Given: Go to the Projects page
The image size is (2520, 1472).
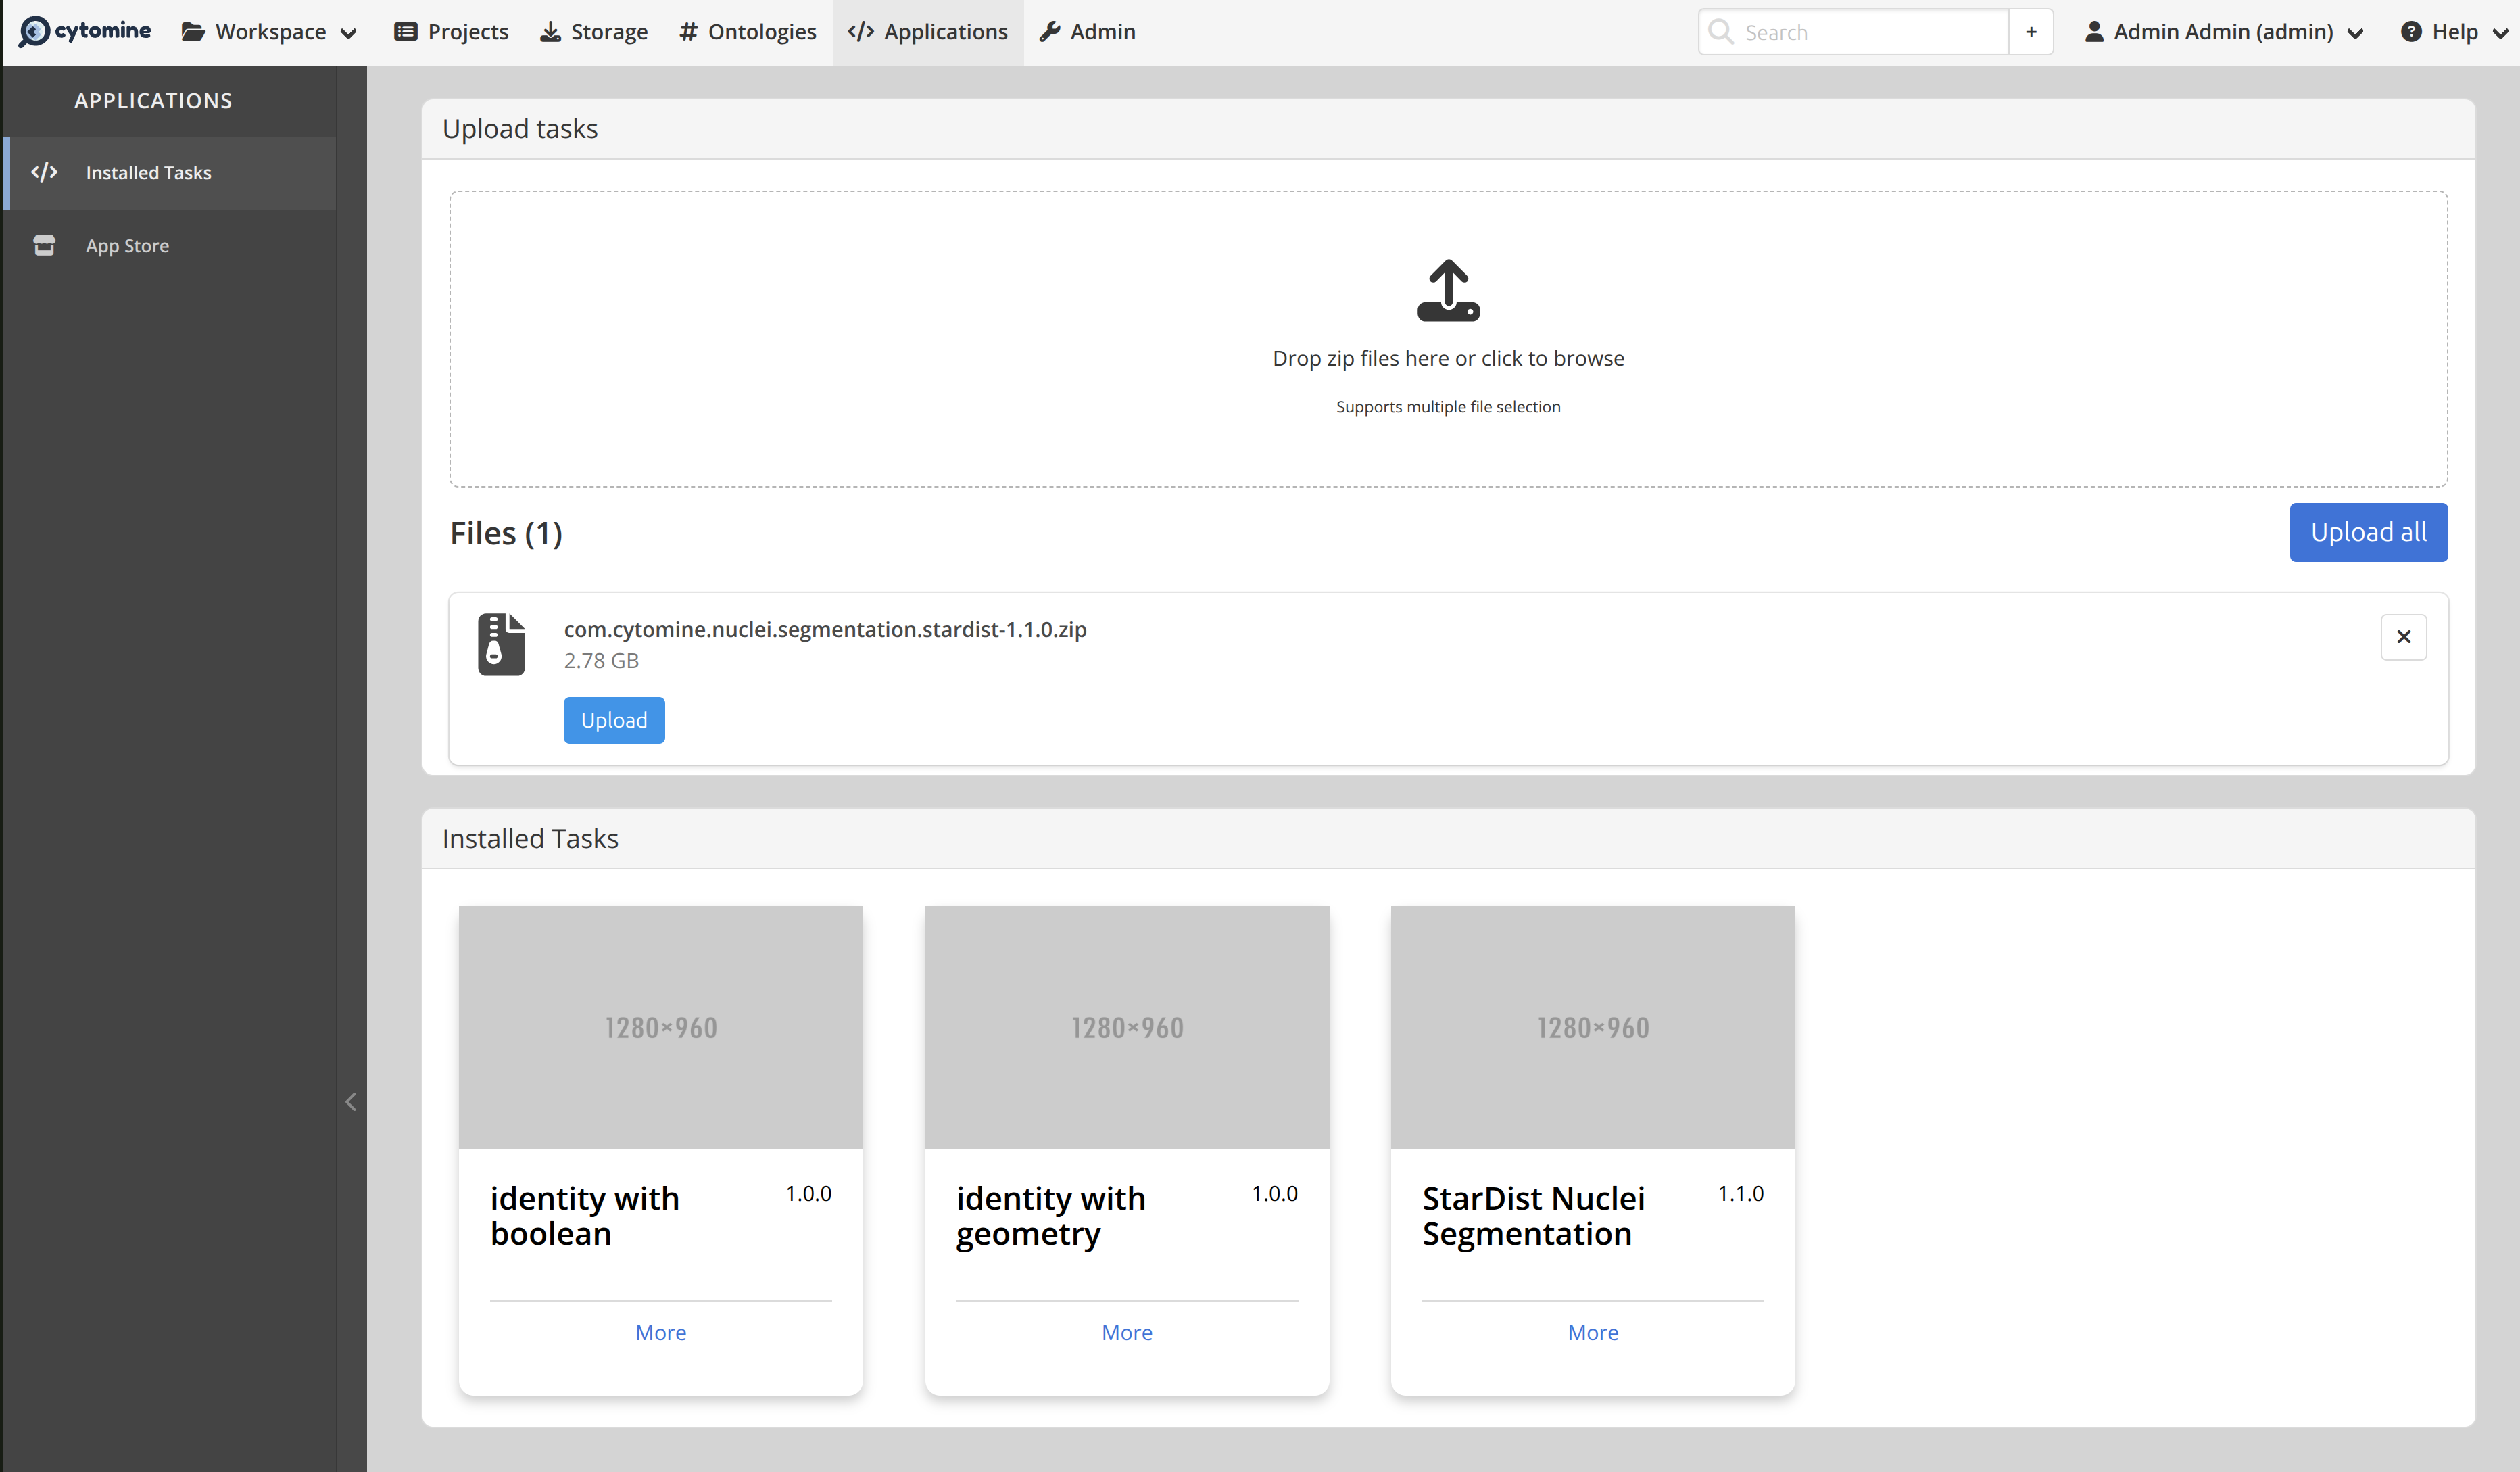Looking at the screenshot, I should 451,32.
